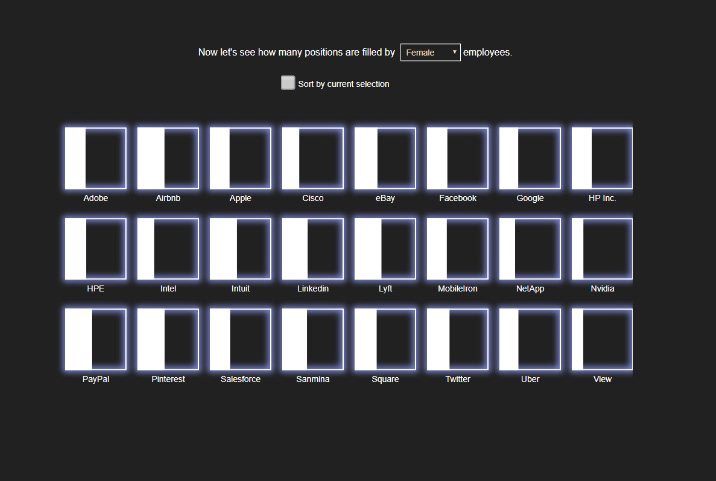Open the Female employee type dropdown
The height and width of the screenshot is (481, 716).
(x=430, y=53)
